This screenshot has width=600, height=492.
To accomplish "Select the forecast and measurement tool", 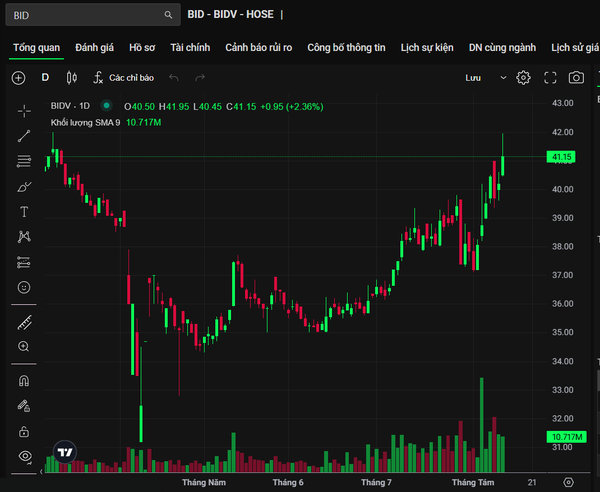I will click(24, 262).
